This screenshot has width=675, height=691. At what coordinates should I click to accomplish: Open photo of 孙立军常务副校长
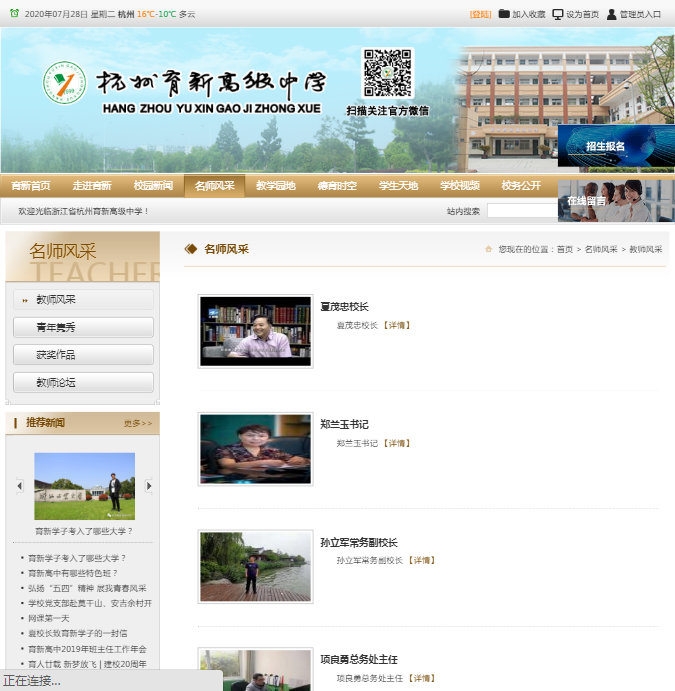256,566
